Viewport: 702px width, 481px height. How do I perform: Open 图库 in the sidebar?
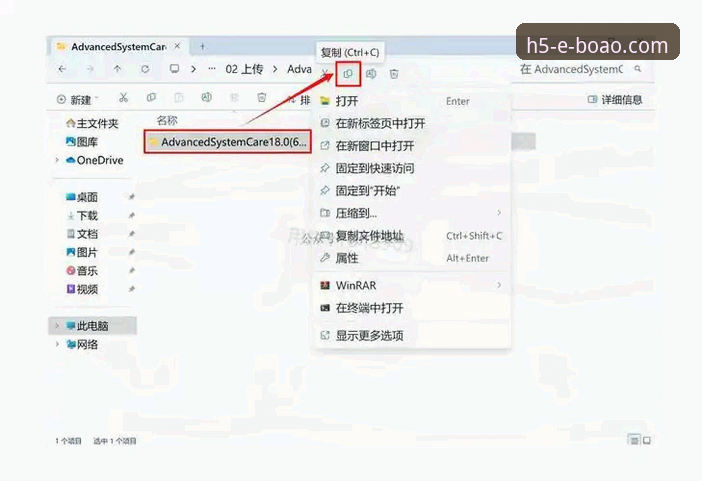click(x=82, y=142)
